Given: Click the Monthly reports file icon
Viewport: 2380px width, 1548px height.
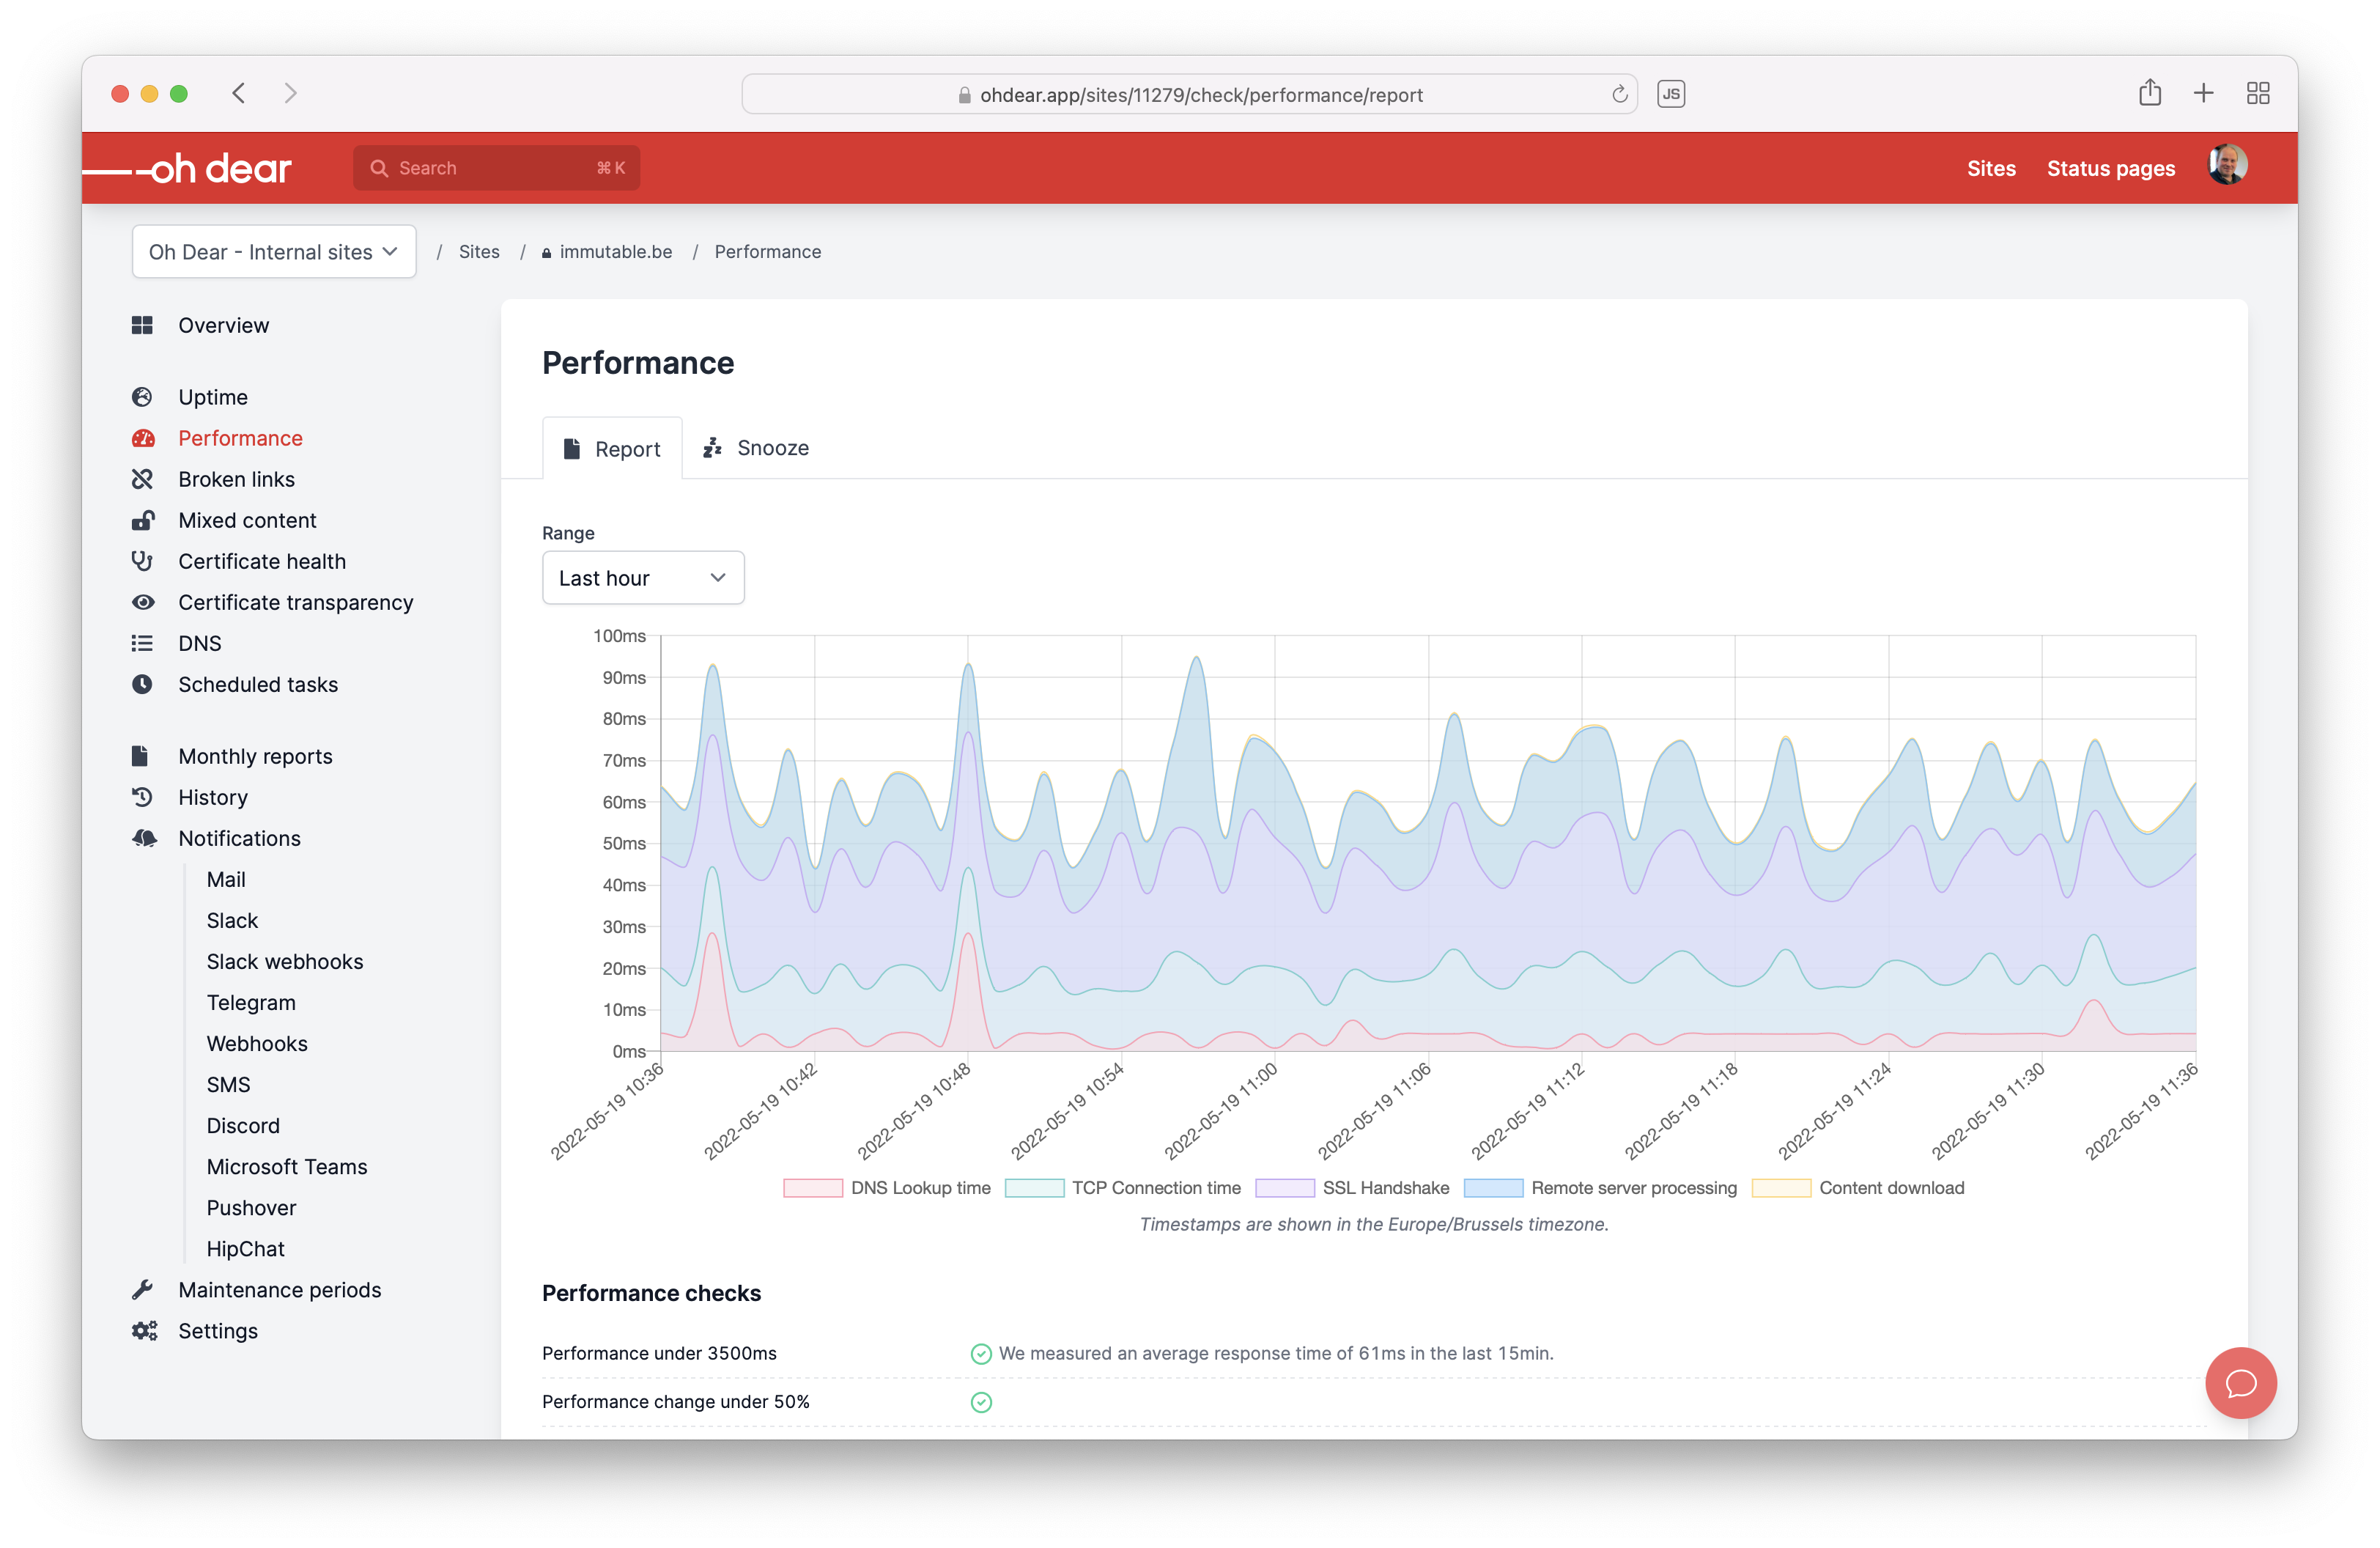Looking at the screenshot, I should click(140, 756).
